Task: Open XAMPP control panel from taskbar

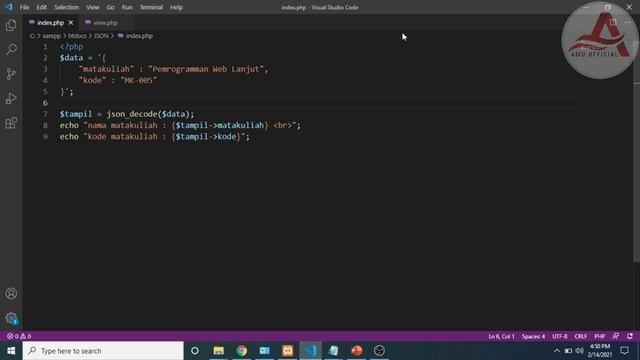Action: [x=287, y=351]
